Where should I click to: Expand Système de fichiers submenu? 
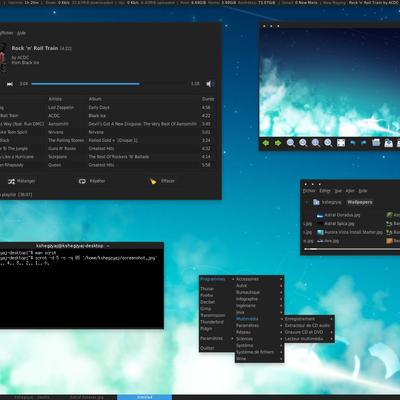tap(259, 352)
